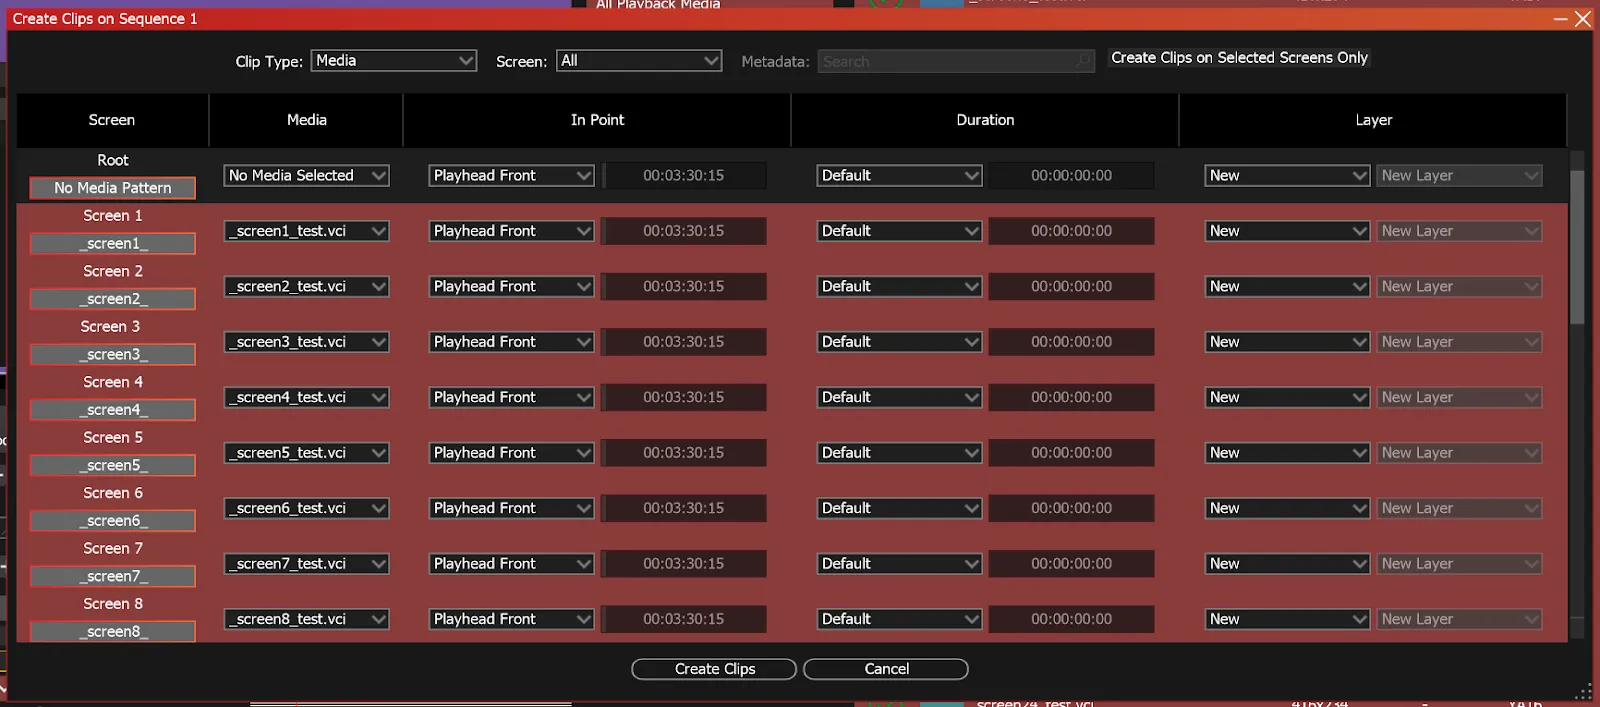Open the _screen1_test.vci media dropdown
The width and height of the screenshot is (1600, 707).
click(x=306, y=231)
